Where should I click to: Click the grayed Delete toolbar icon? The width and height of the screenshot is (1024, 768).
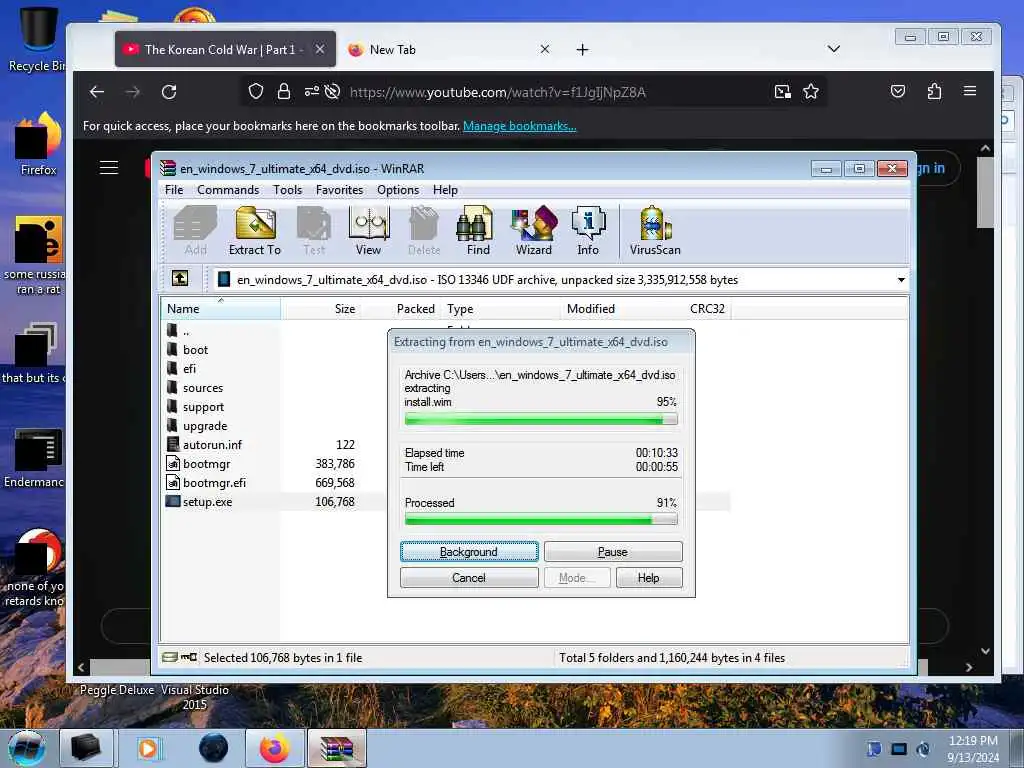point(424,231)
